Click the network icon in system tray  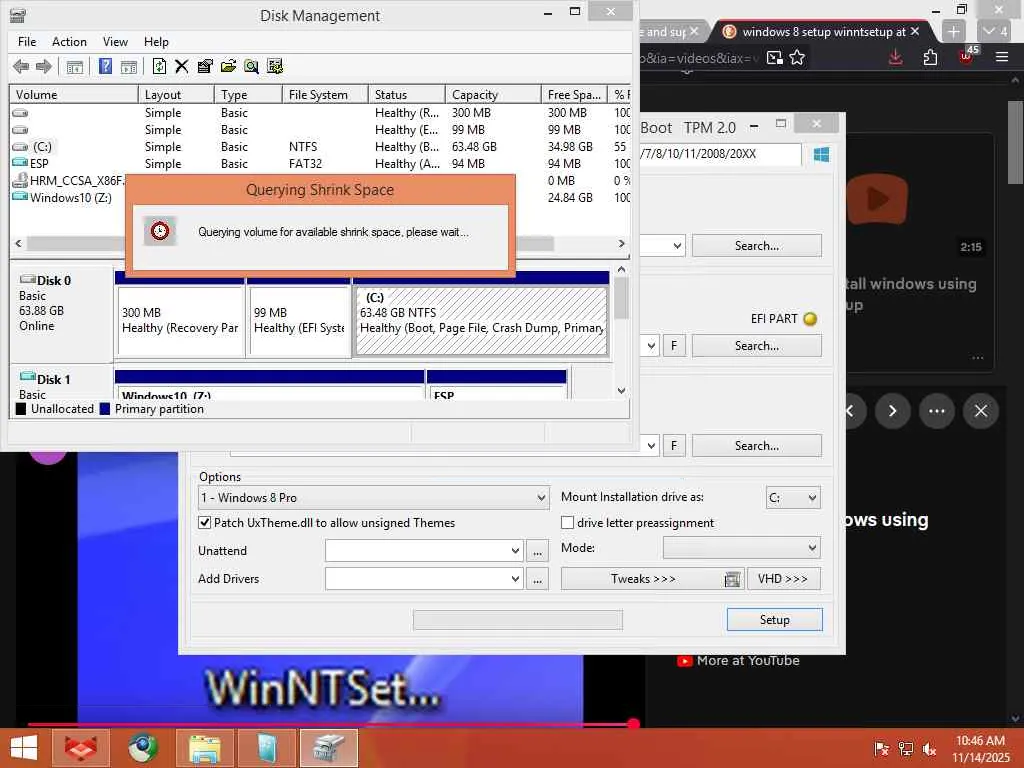[x=906, y=748]
